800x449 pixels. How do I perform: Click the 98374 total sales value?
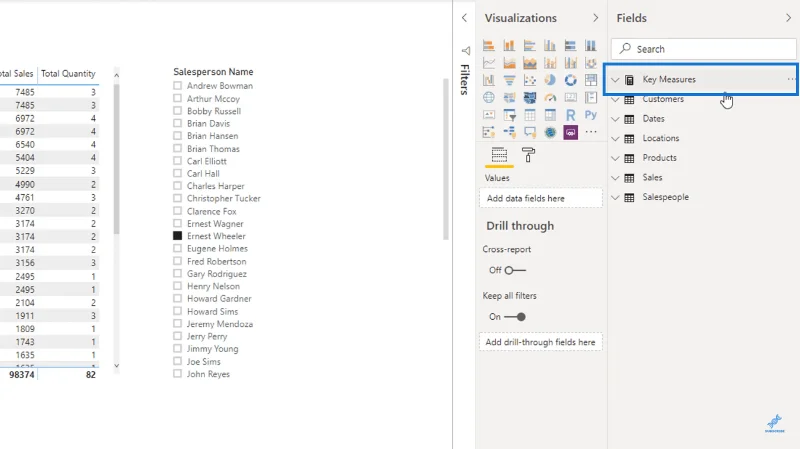[x=22, y=375]
